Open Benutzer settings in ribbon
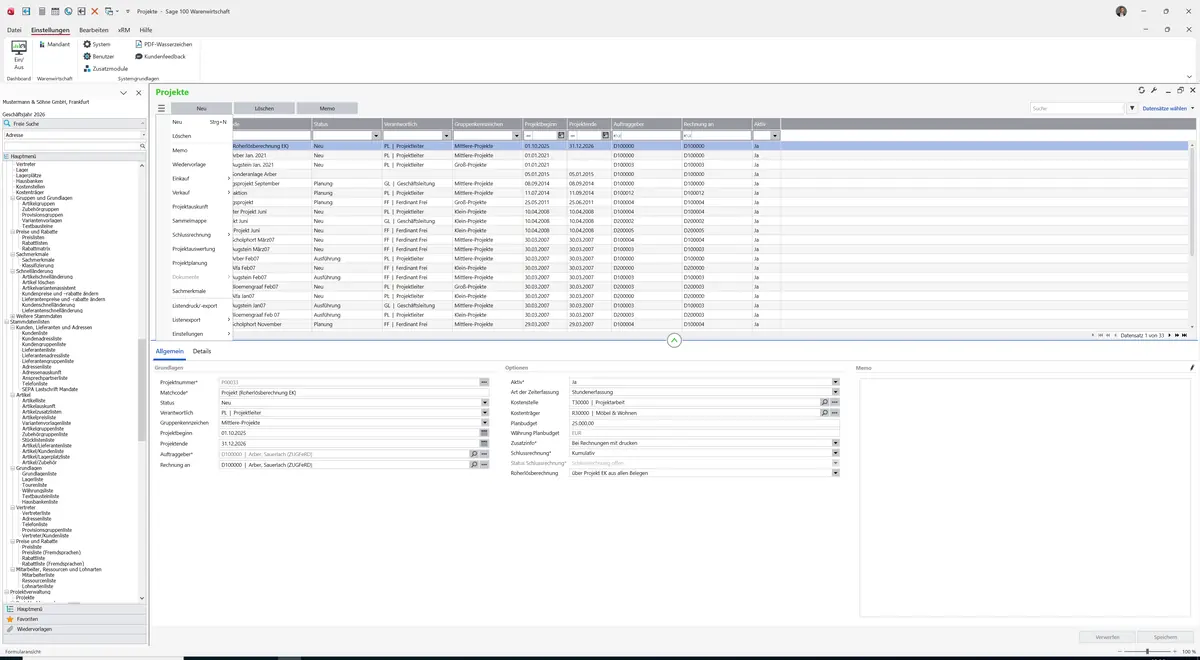Screen dimensions: 1200x660 point(99,56)
